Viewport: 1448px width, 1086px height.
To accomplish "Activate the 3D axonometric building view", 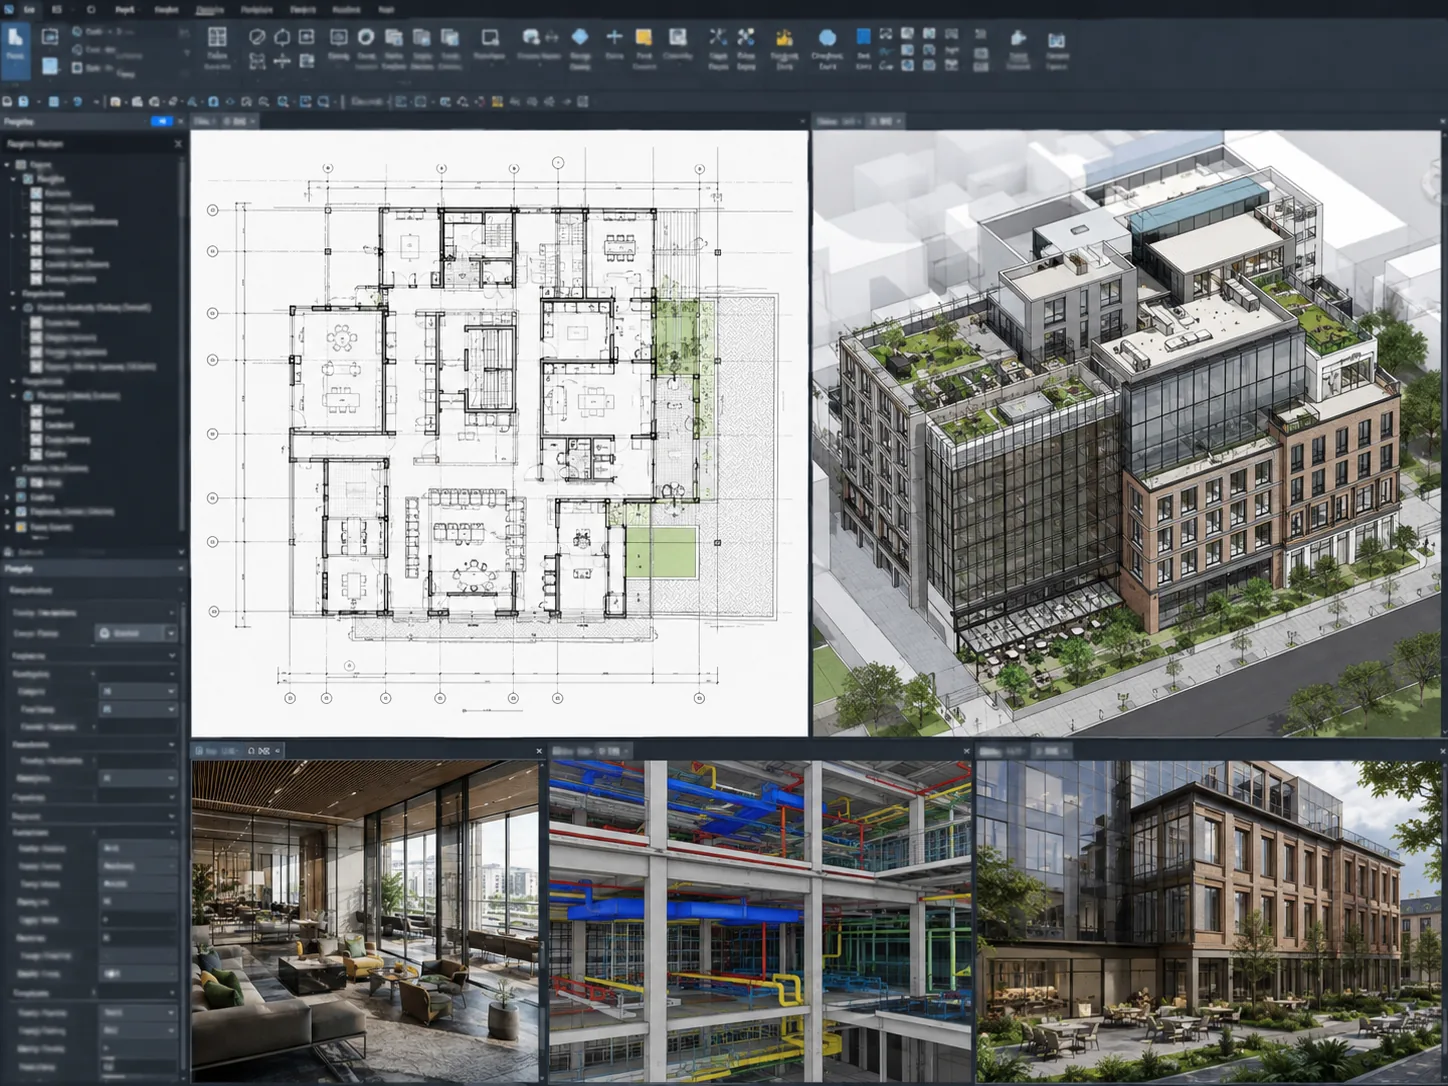I will point(1127,433).
